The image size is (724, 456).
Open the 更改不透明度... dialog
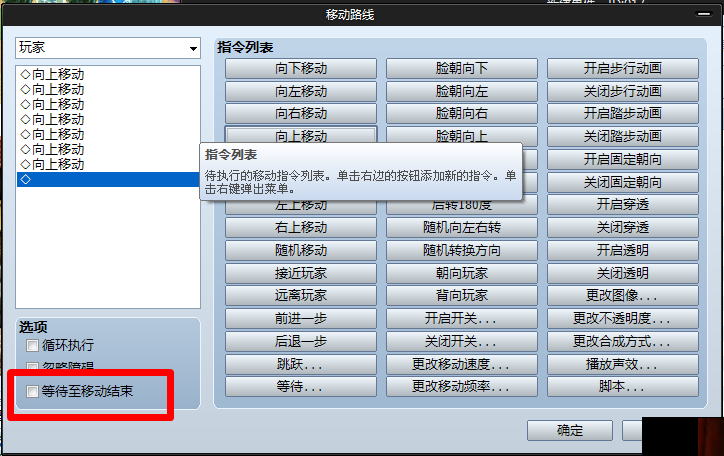623,318
